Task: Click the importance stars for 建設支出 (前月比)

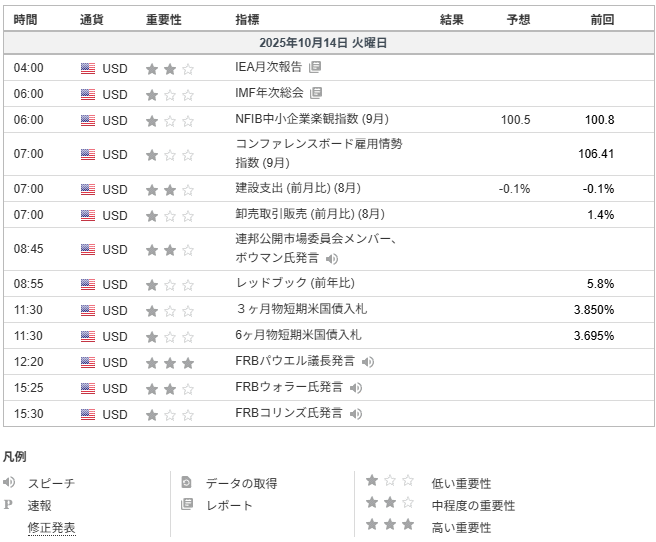Action: (169, 189)
